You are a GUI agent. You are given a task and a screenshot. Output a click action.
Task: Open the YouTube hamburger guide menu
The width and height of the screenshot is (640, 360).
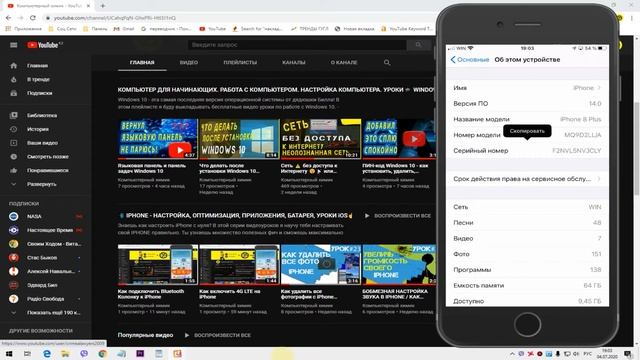(x=13, y=45)
